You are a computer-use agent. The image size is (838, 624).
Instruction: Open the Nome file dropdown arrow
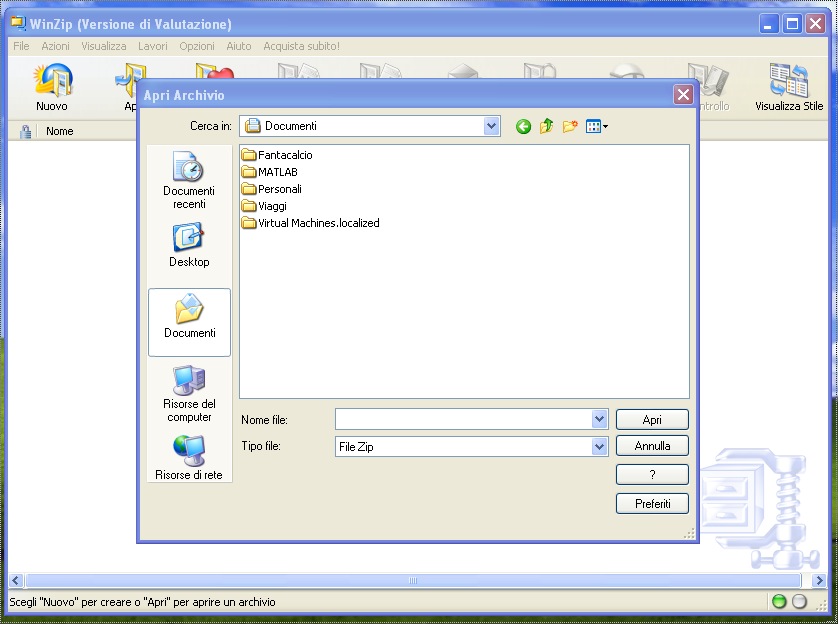[599, 419]
